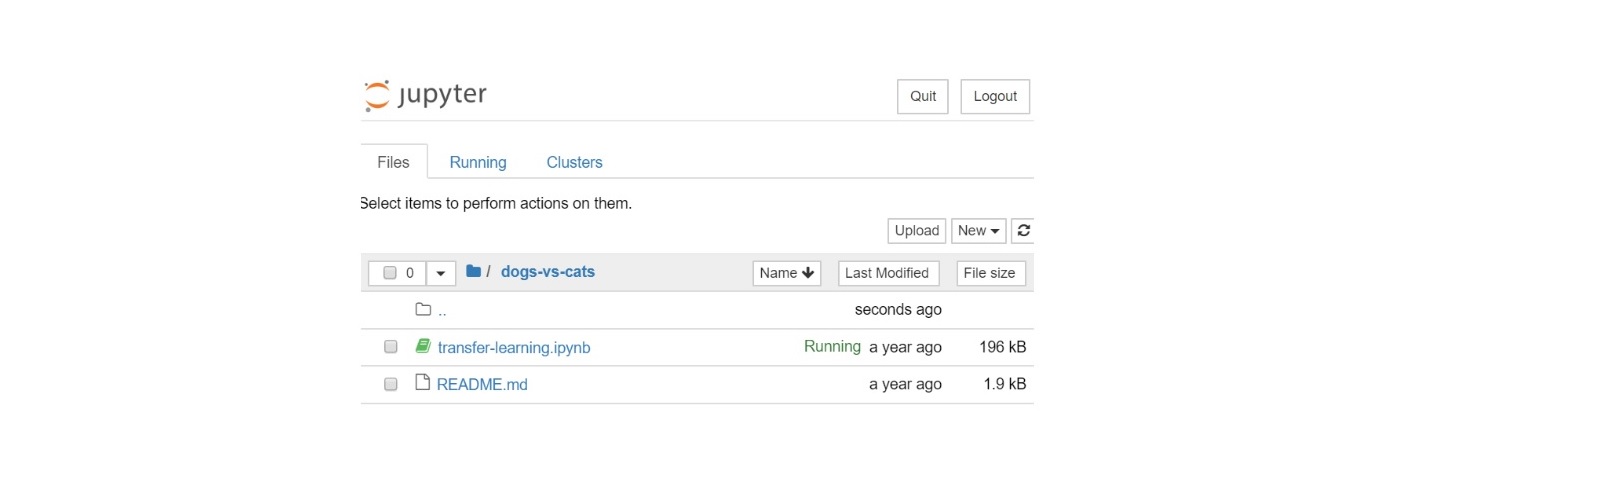1600x488 pixels.
Task: Expand the New dropdown menu
Action: 978,231
